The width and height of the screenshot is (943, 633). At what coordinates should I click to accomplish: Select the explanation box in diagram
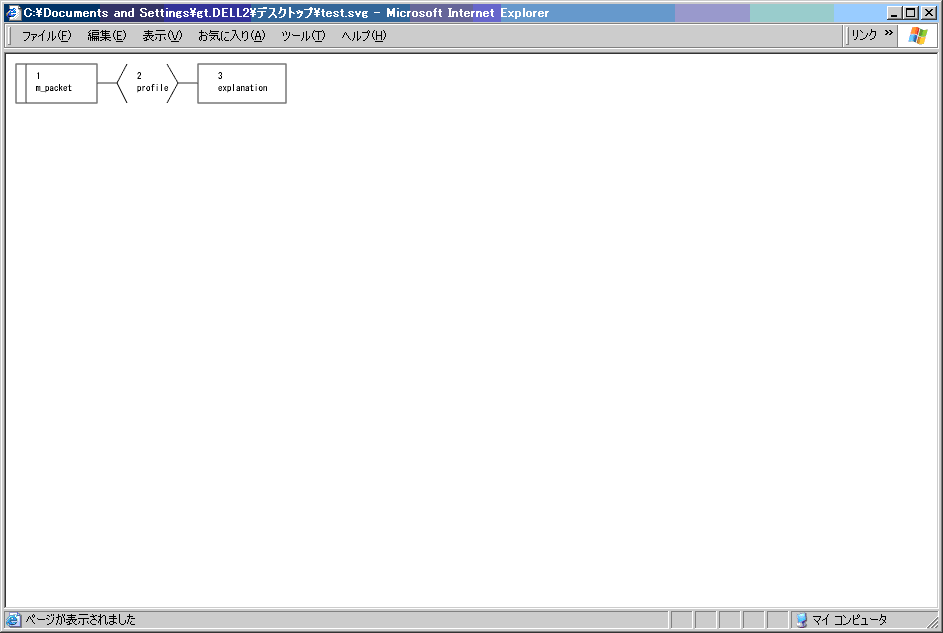(x=242, y=84)
